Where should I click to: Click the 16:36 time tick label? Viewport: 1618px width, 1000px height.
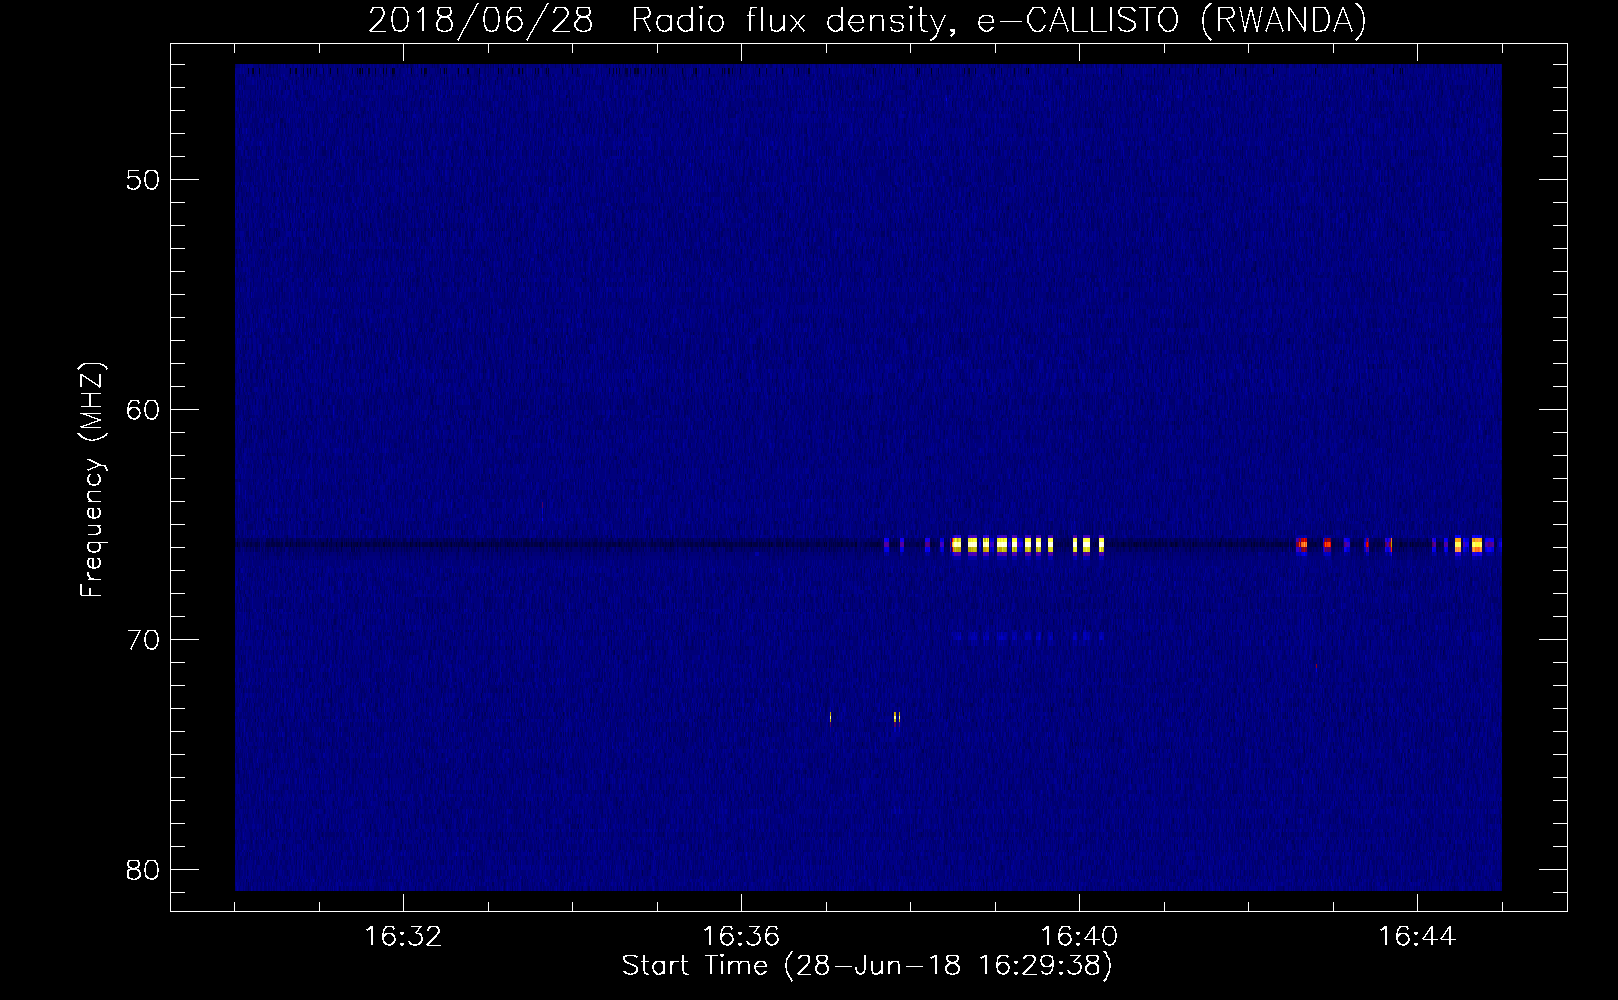pyautogui.click(x=741, y=937)
